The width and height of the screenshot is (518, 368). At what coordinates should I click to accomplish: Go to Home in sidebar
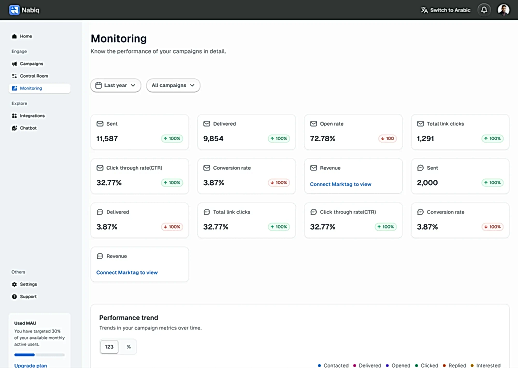point(39,36)
